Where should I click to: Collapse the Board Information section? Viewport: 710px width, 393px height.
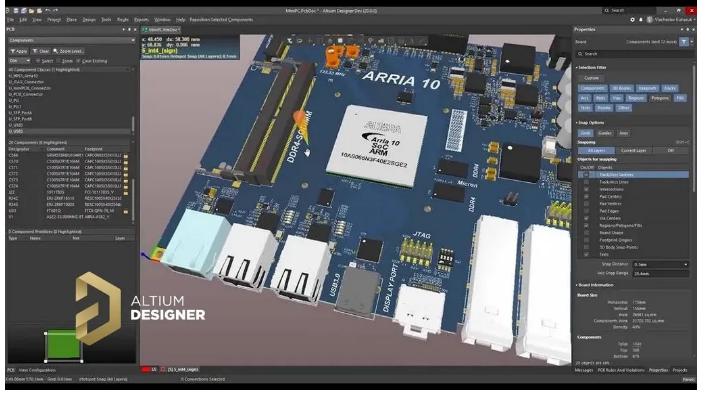(x=577, y=285)
